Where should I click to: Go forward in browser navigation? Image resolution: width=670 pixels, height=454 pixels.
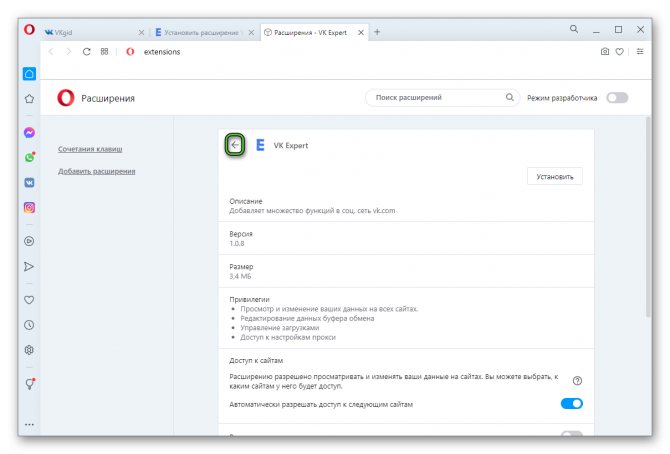pyautogui.click(x=68, y=52)
